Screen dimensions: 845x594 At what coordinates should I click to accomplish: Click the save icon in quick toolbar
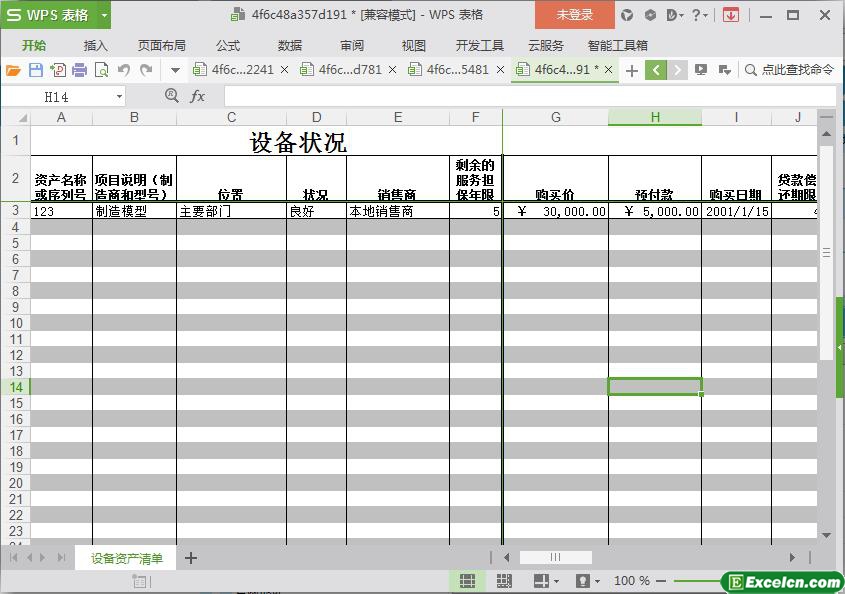pos(35,70)
